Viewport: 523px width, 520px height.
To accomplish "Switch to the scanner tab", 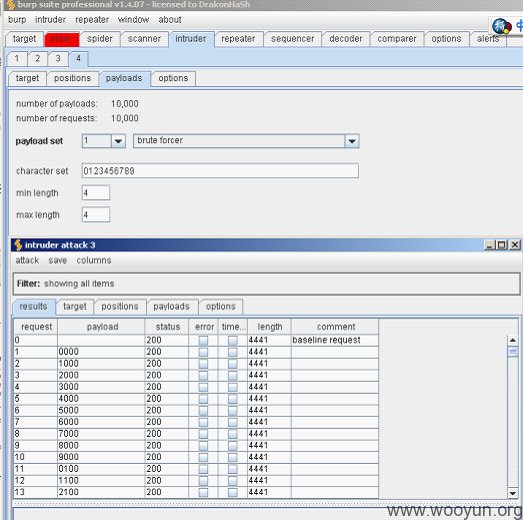I will pyautogui.click(x=144, y=39).
